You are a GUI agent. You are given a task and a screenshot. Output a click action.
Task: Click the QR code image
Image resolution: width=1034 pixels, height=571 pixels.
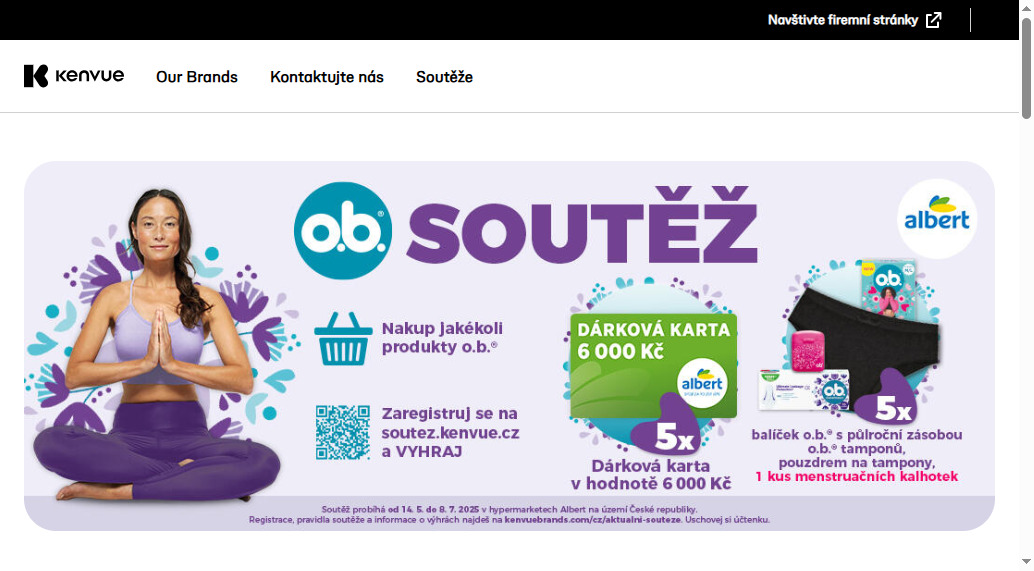[343, 432]
